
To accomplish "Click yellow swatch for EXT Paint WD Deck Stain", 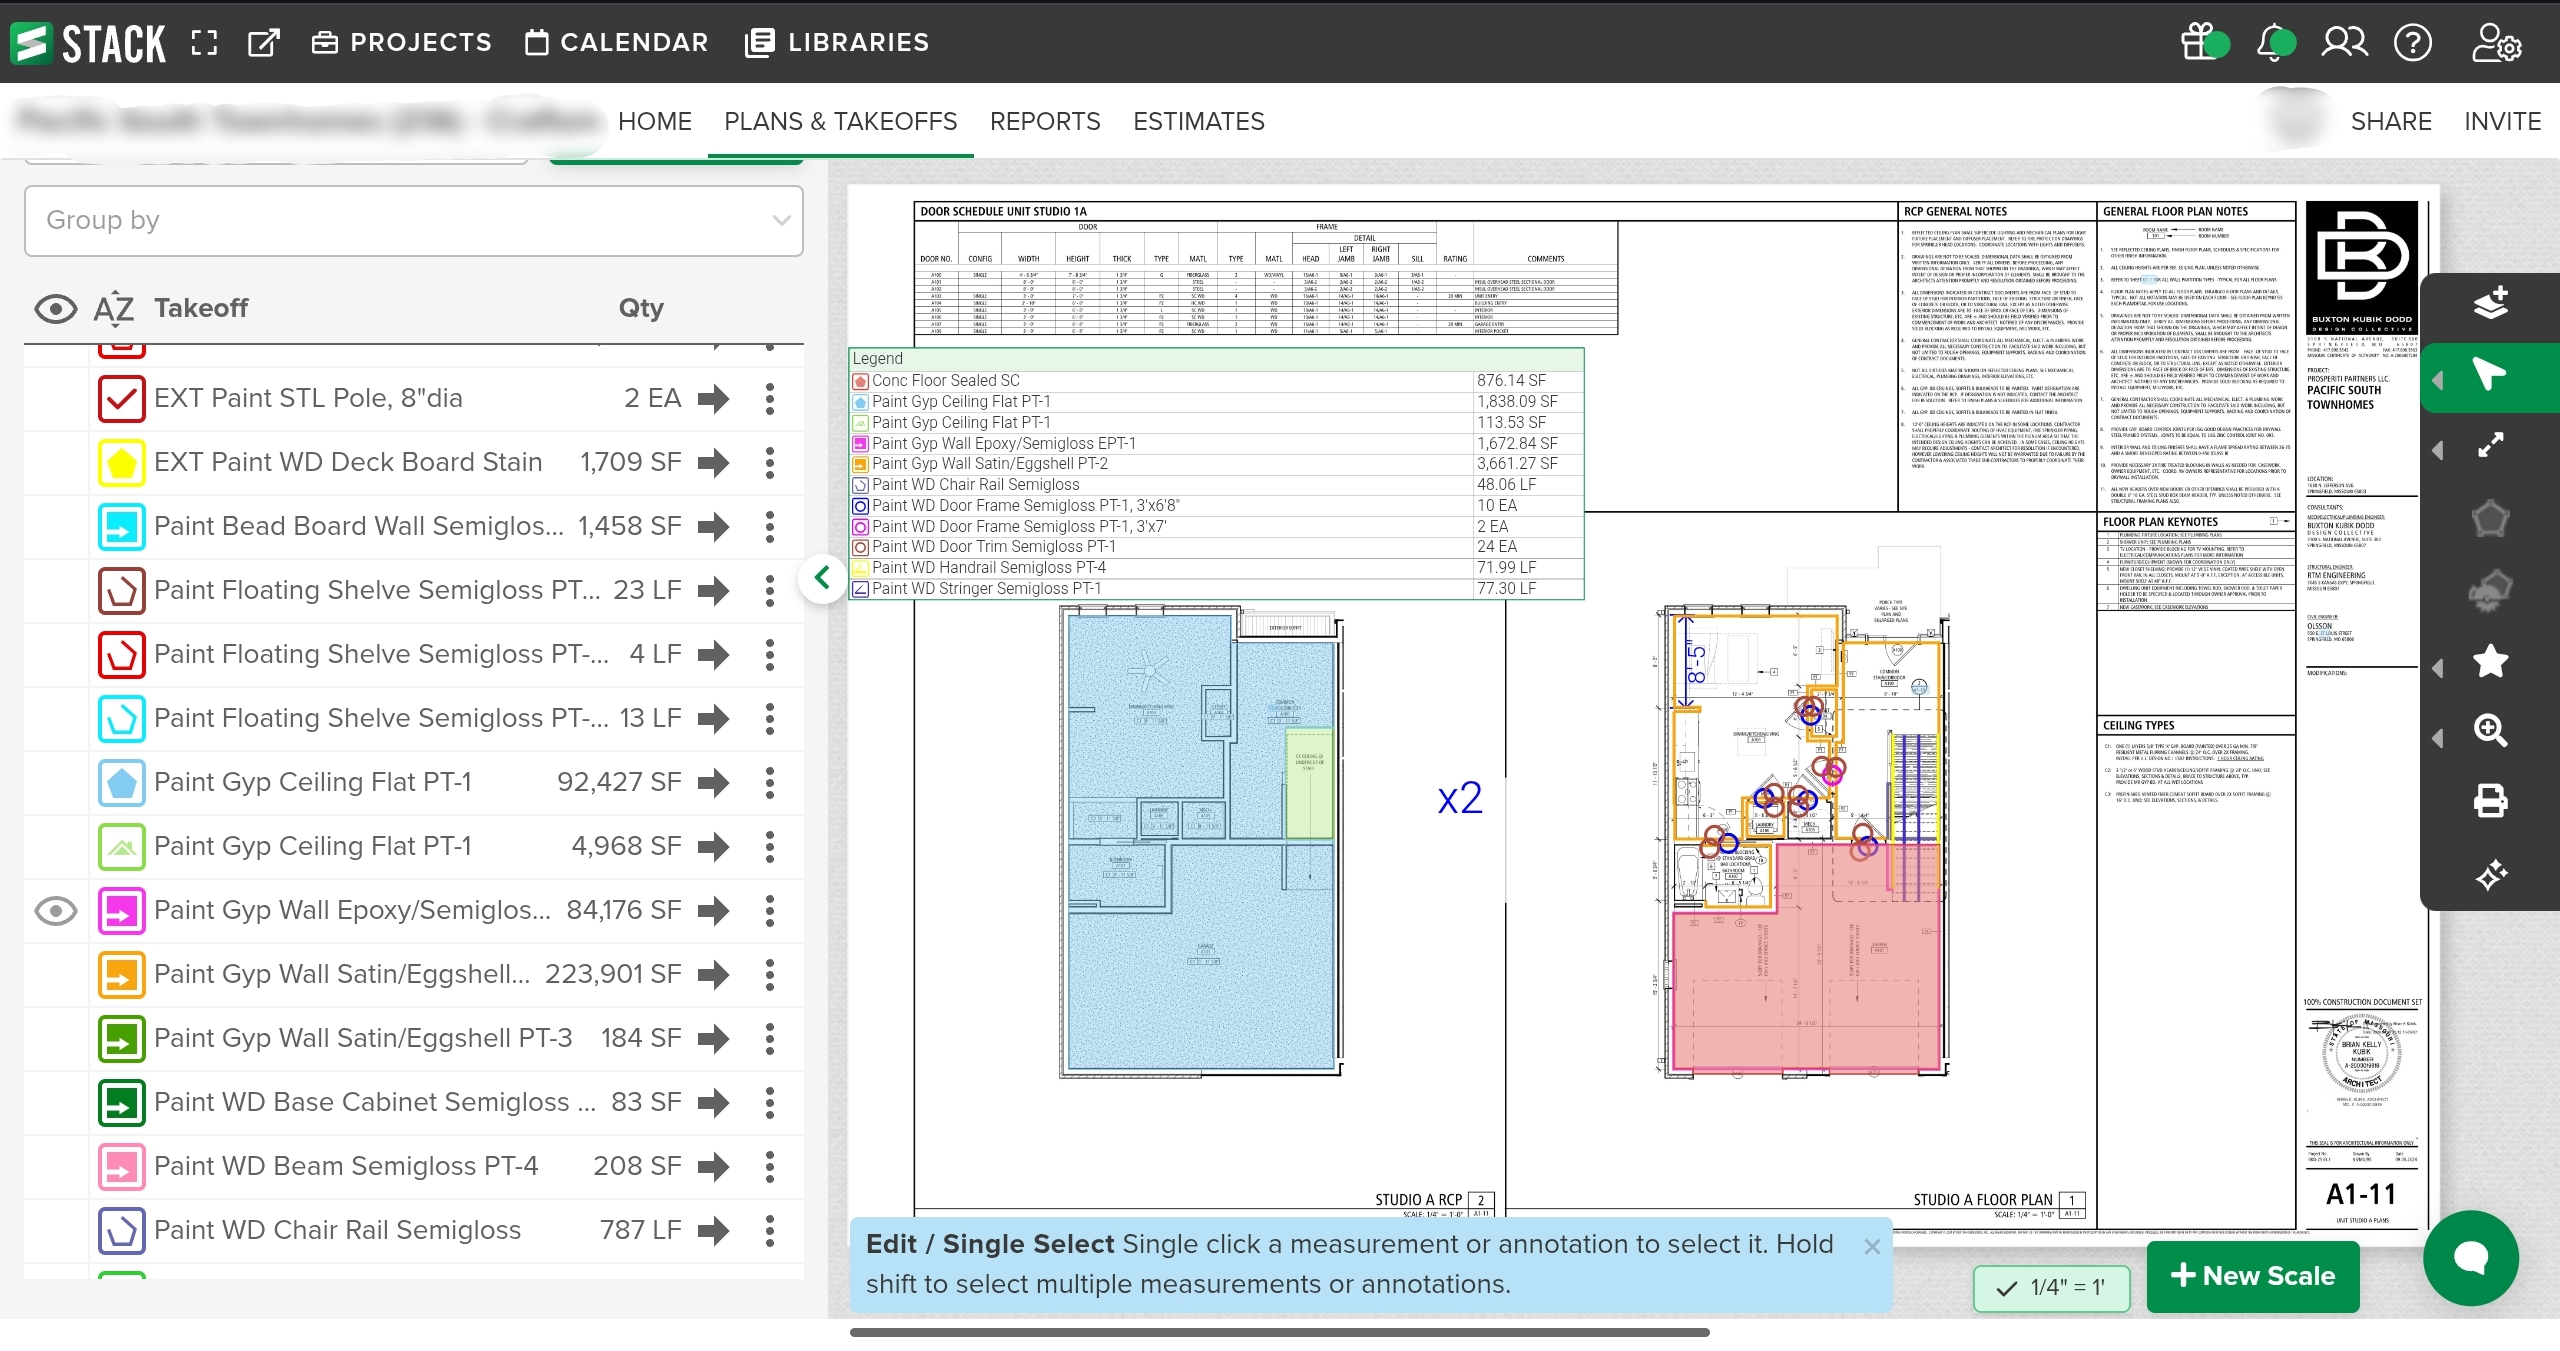I will point(122,462).
